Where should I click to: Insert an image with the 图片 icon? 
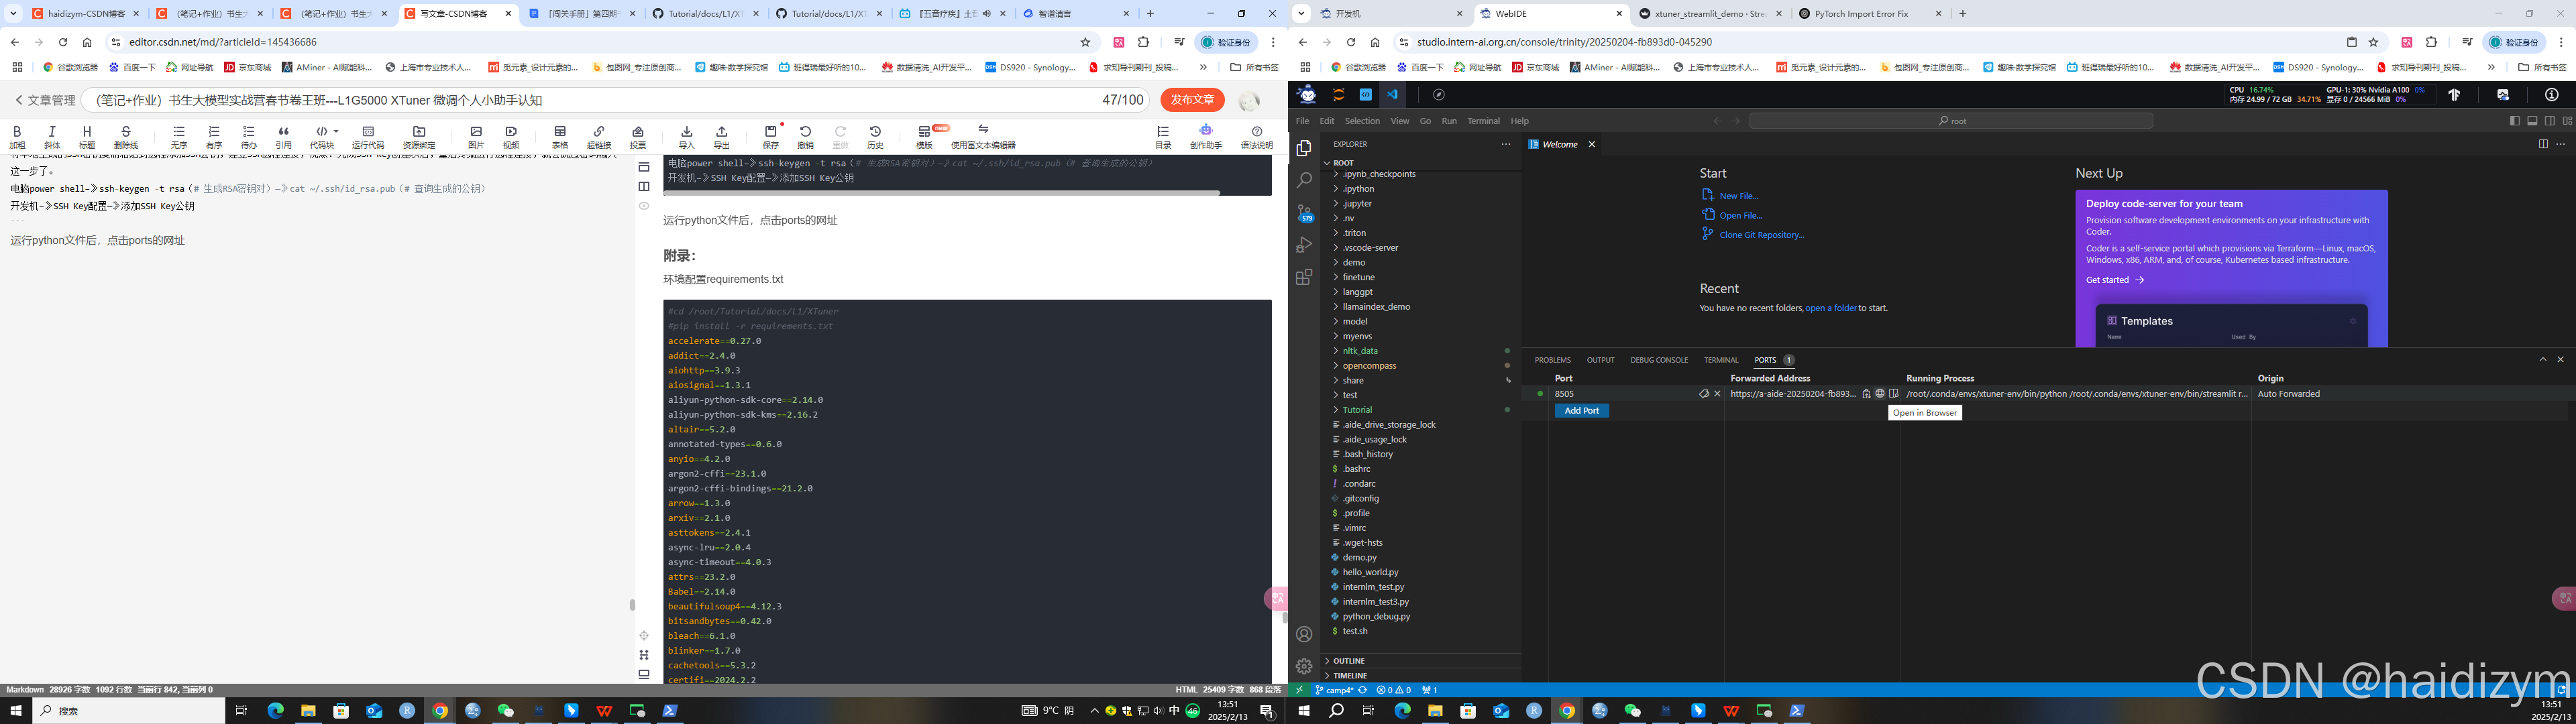point(476,137)
